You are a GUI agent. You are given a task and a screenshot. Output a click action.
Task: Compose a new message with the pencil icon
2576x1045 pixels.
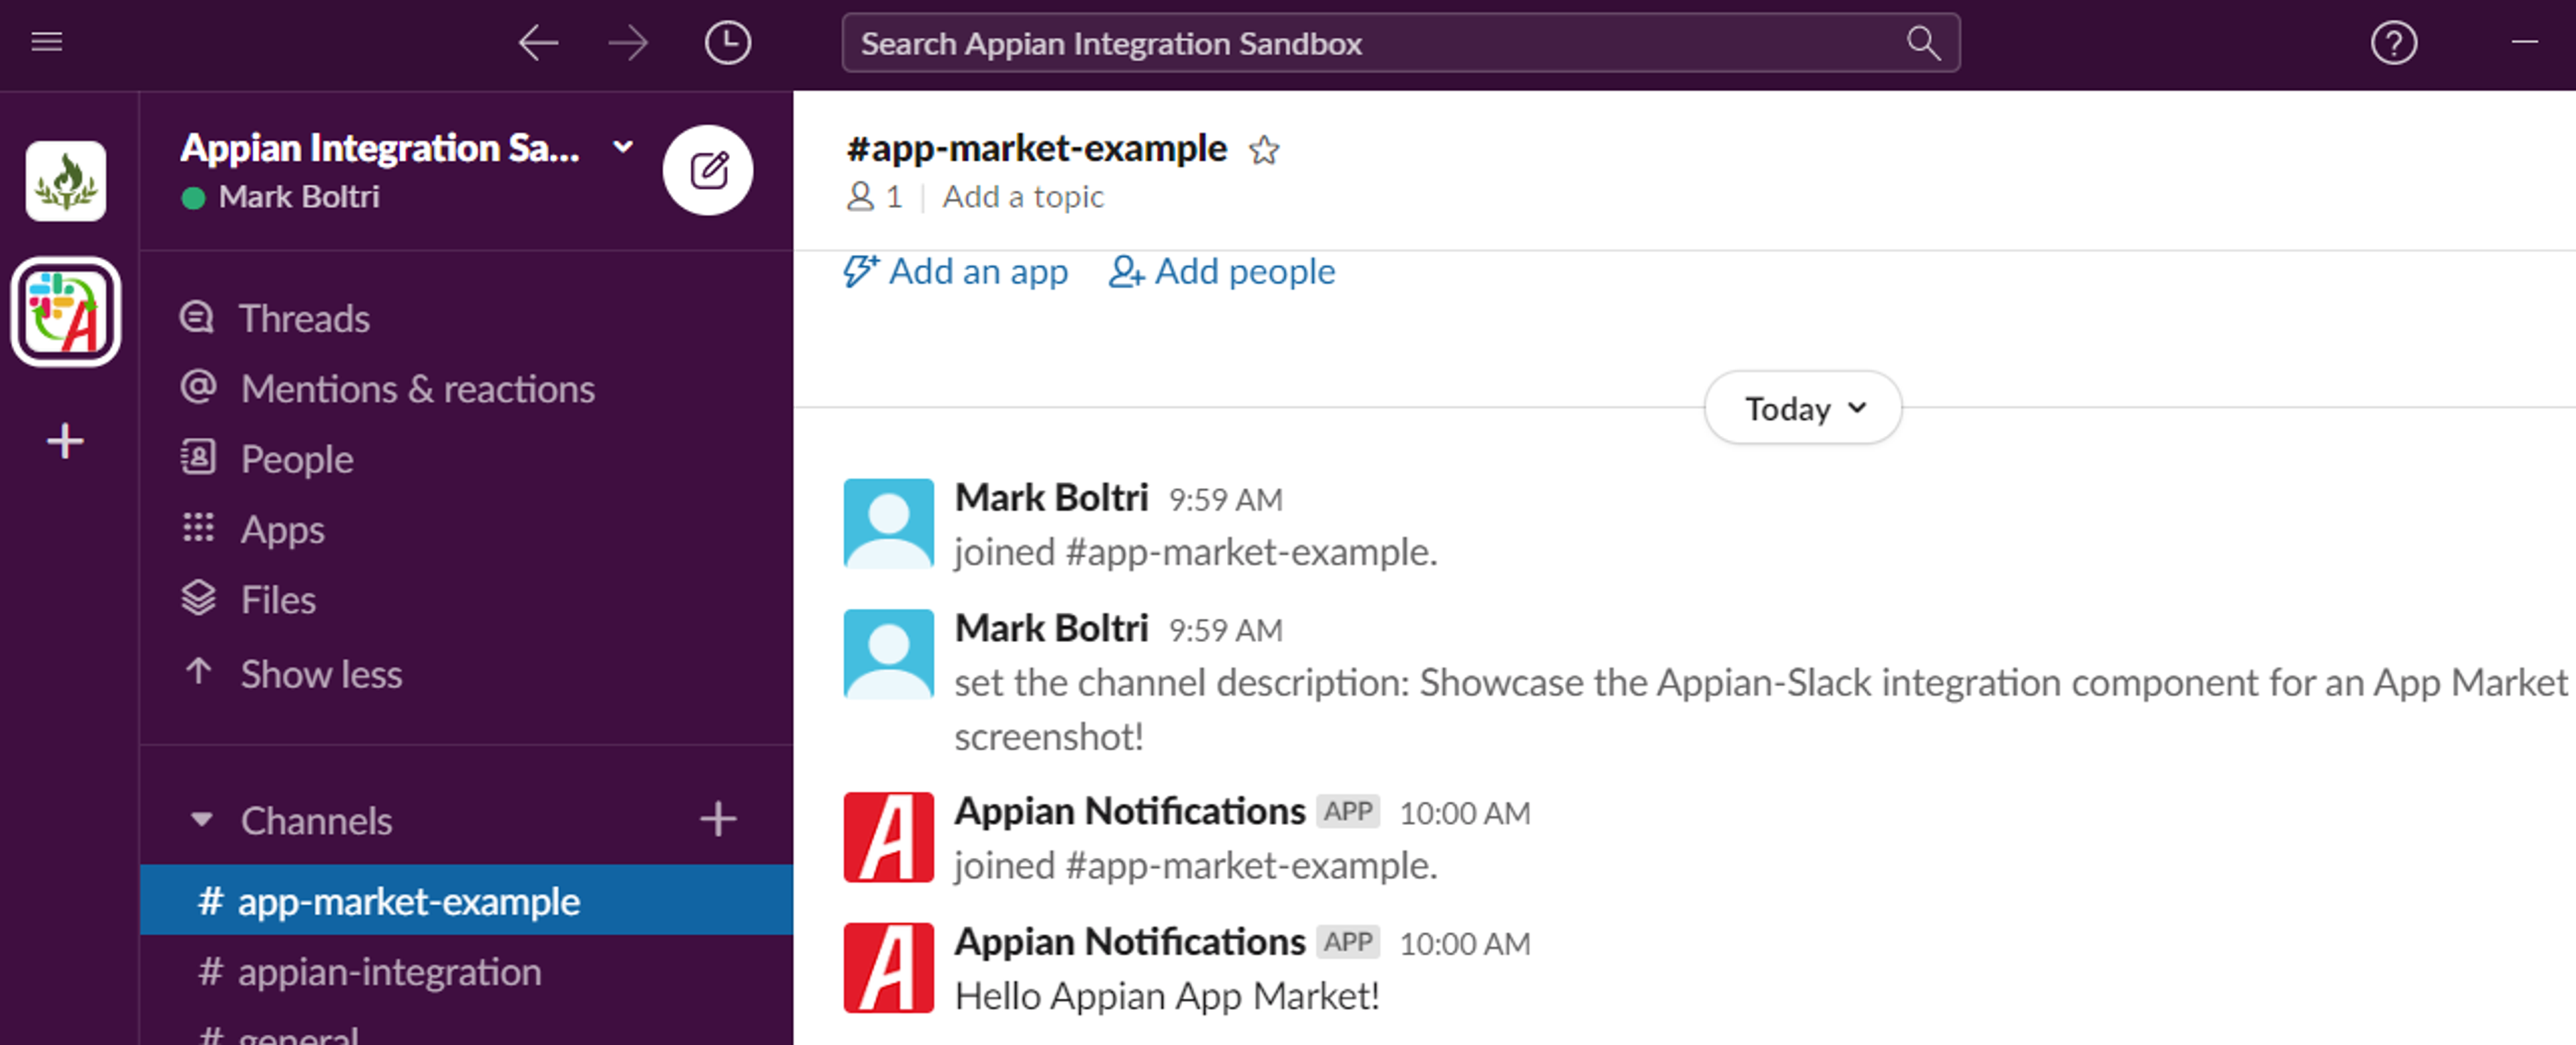pos(708,170)
